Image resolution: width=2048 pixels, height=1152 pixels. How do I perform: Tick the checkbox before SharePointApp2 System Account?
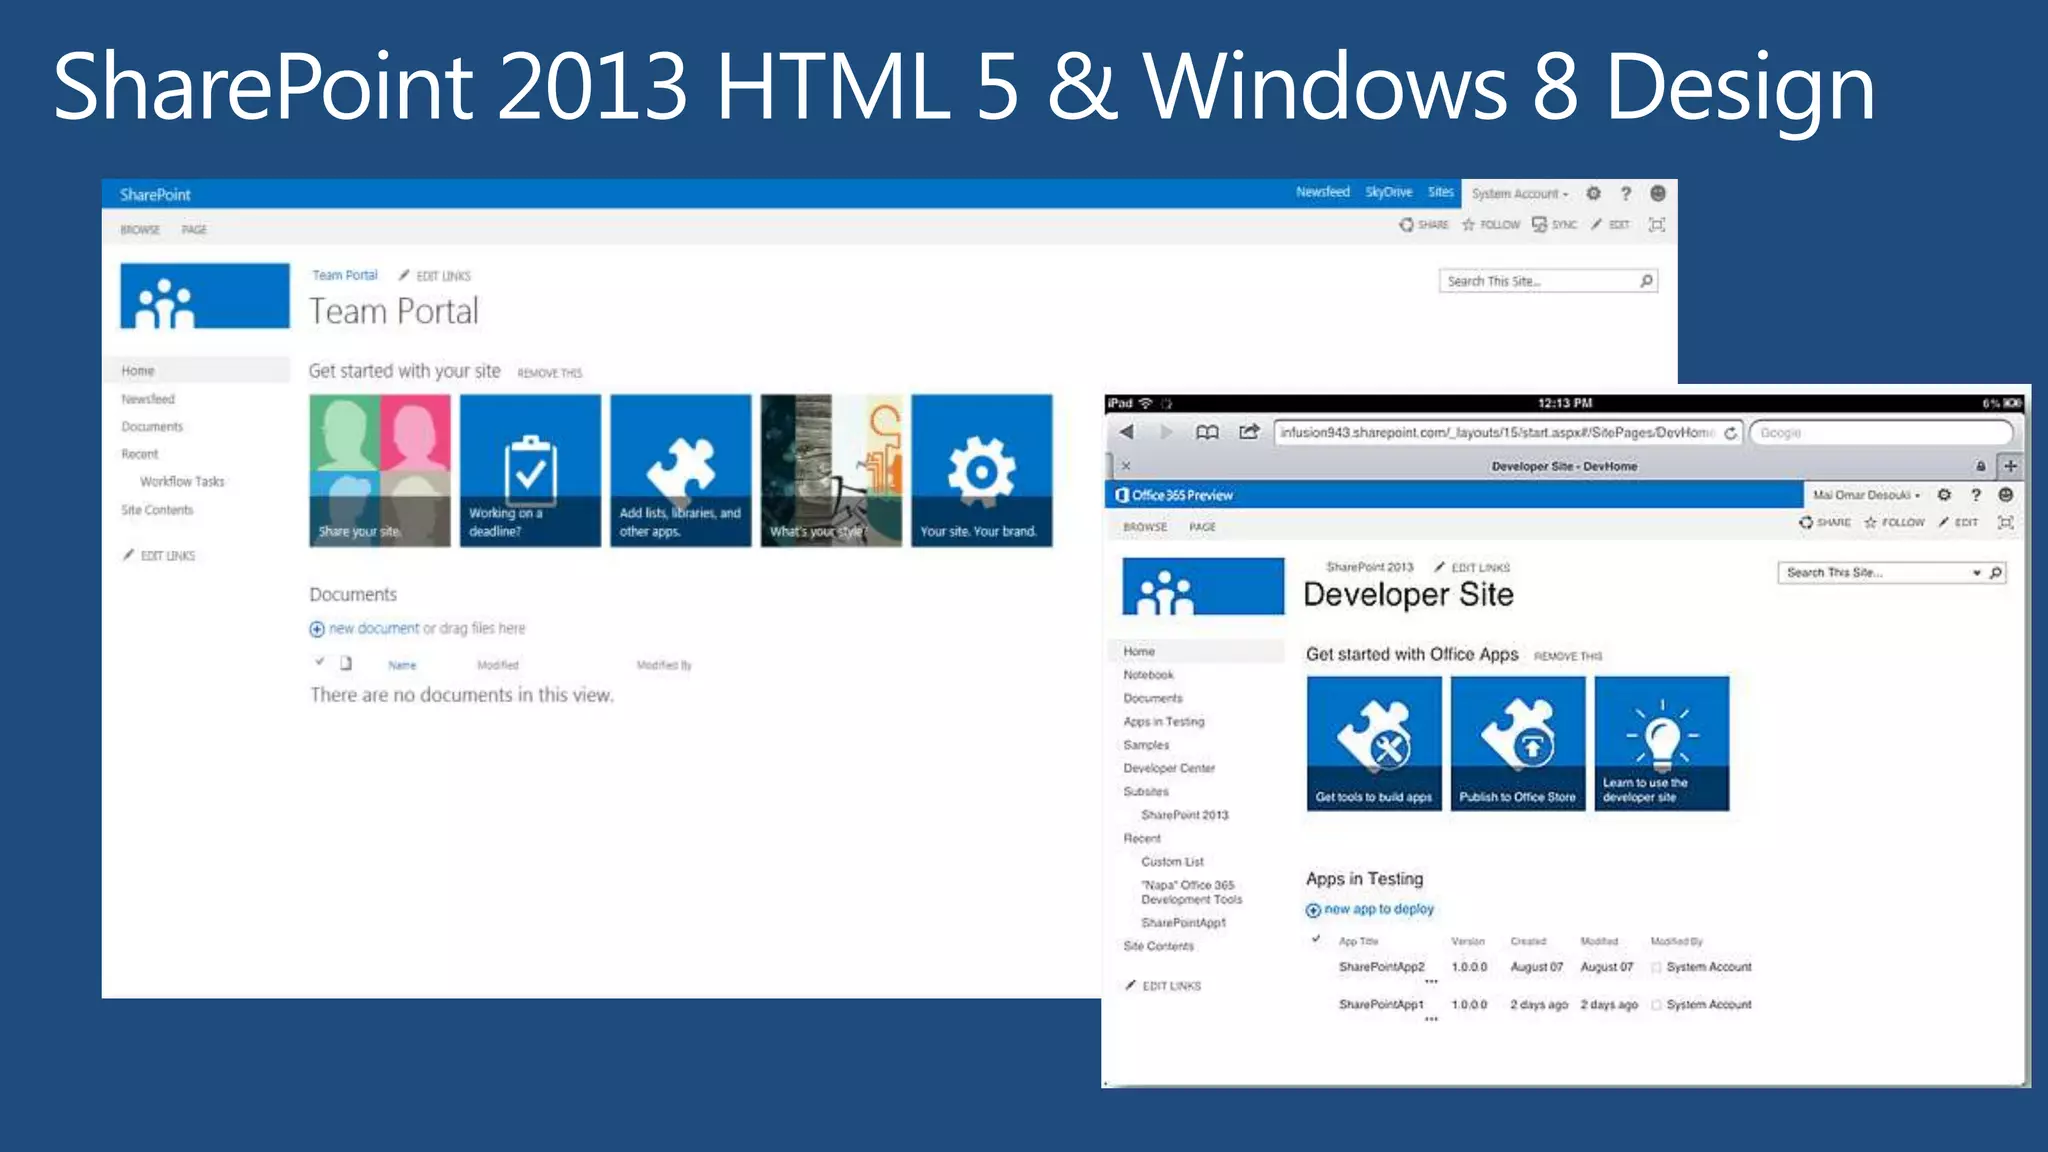point(1656,967)
